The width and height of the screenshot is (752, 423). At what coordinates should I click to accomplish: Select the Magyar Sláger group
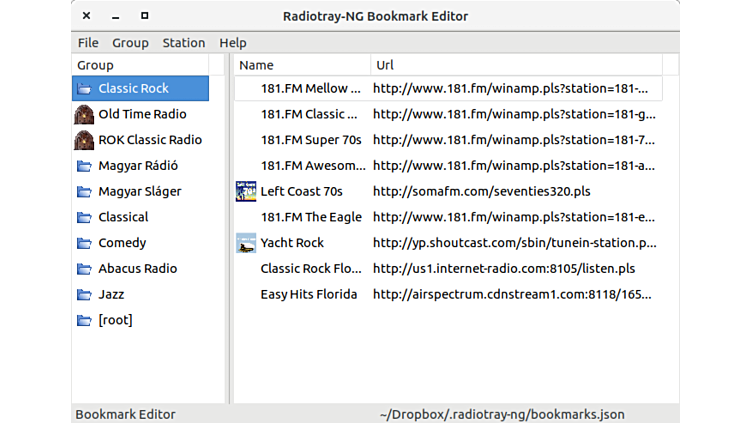(x=139, y=192)
